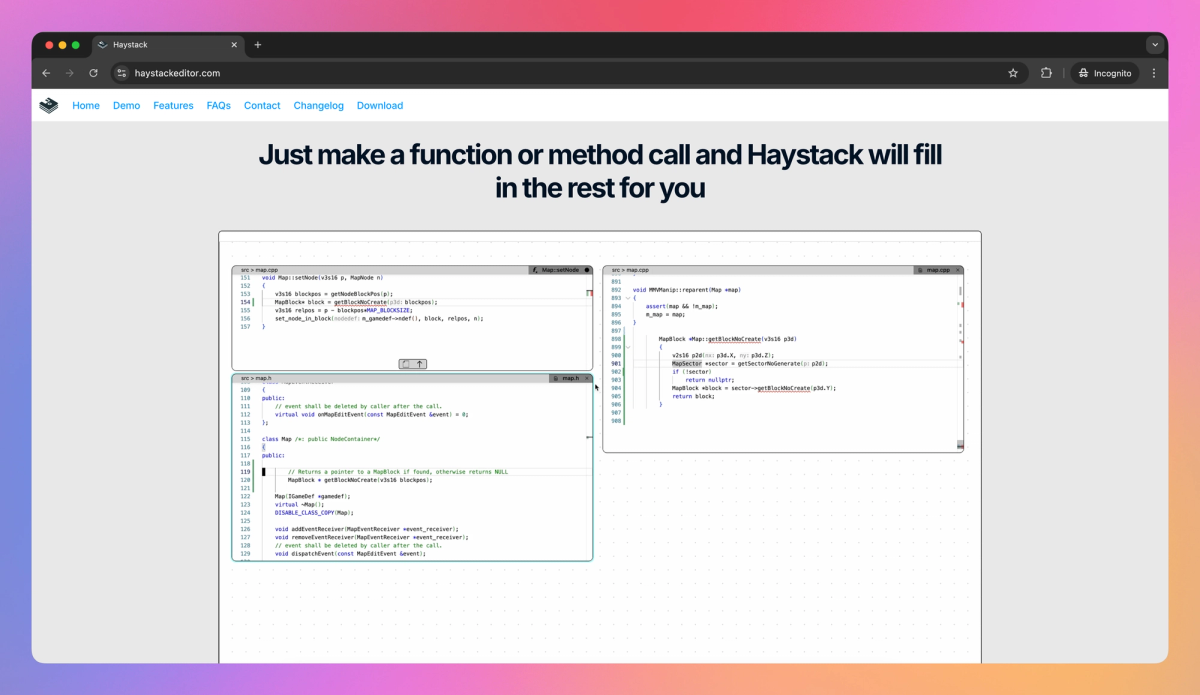Image resolution: width=1200 pixels, height=695 pixels.
Task: Select the Haystack browser tab
Action: pos(168,45)
